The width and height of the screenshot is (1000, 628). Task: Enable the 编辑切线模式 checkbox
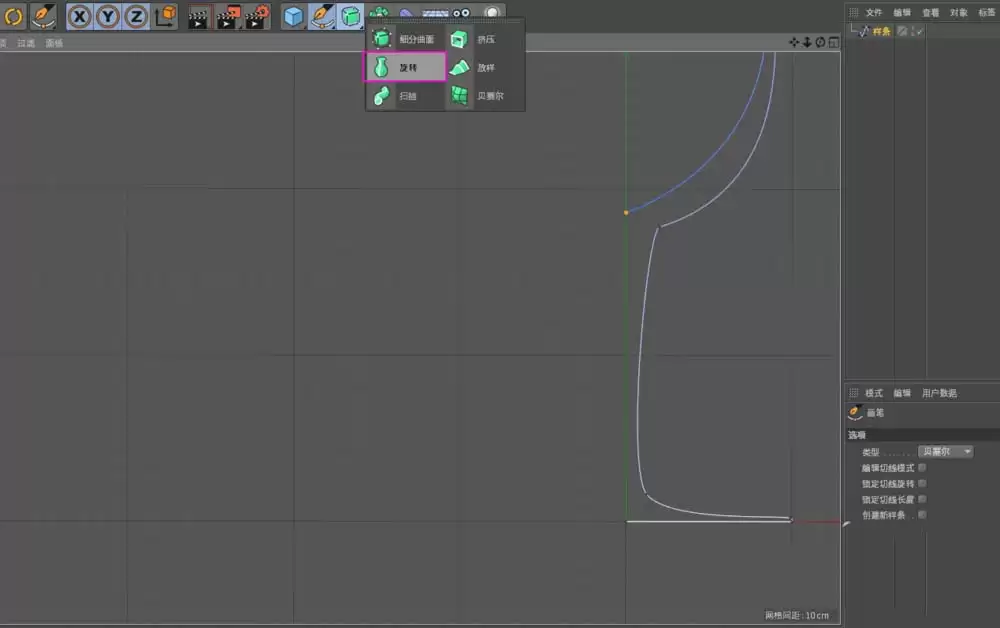pos(922,467)
